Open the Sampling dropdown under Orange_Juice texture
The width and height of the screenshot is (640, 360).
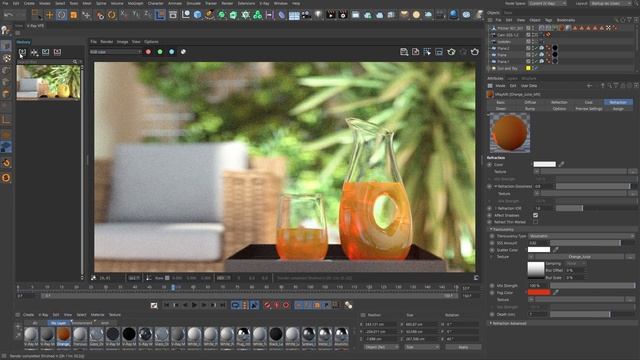click(576, 264)
